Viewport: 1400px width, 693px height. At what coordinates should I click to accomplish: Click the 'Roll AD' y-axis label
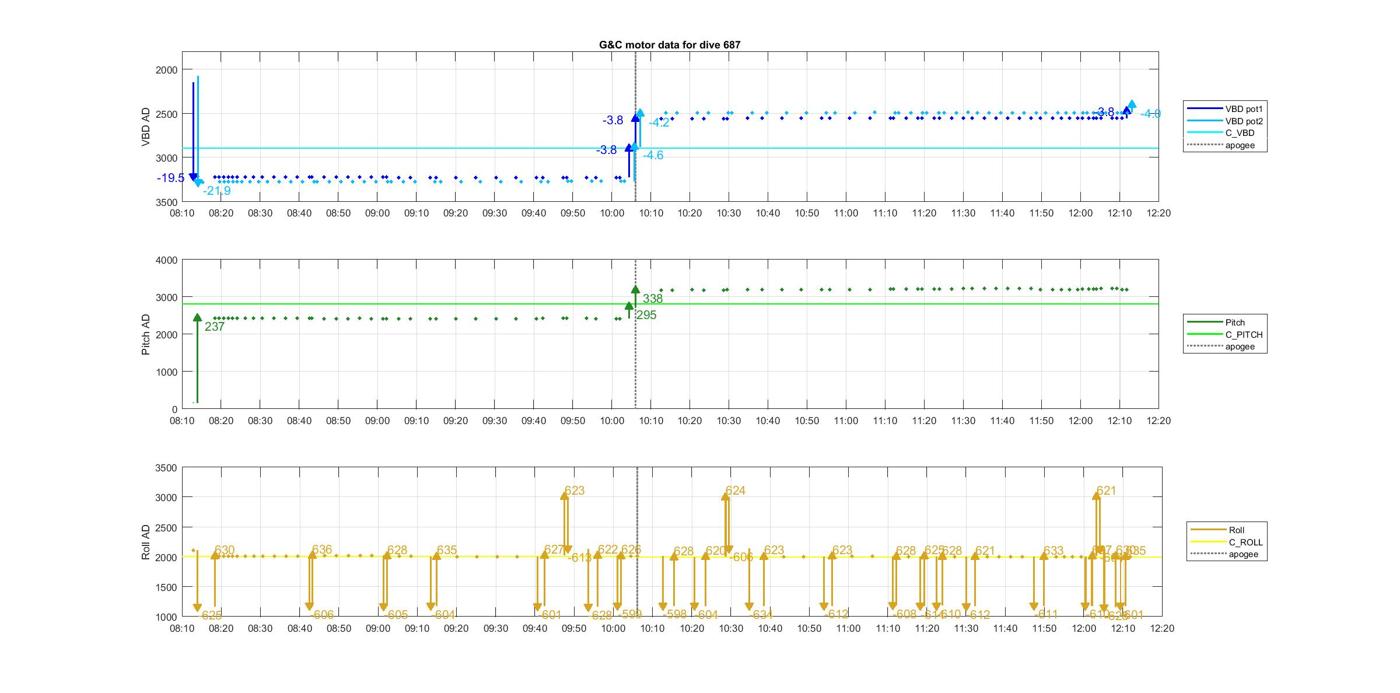pos(146,541)
